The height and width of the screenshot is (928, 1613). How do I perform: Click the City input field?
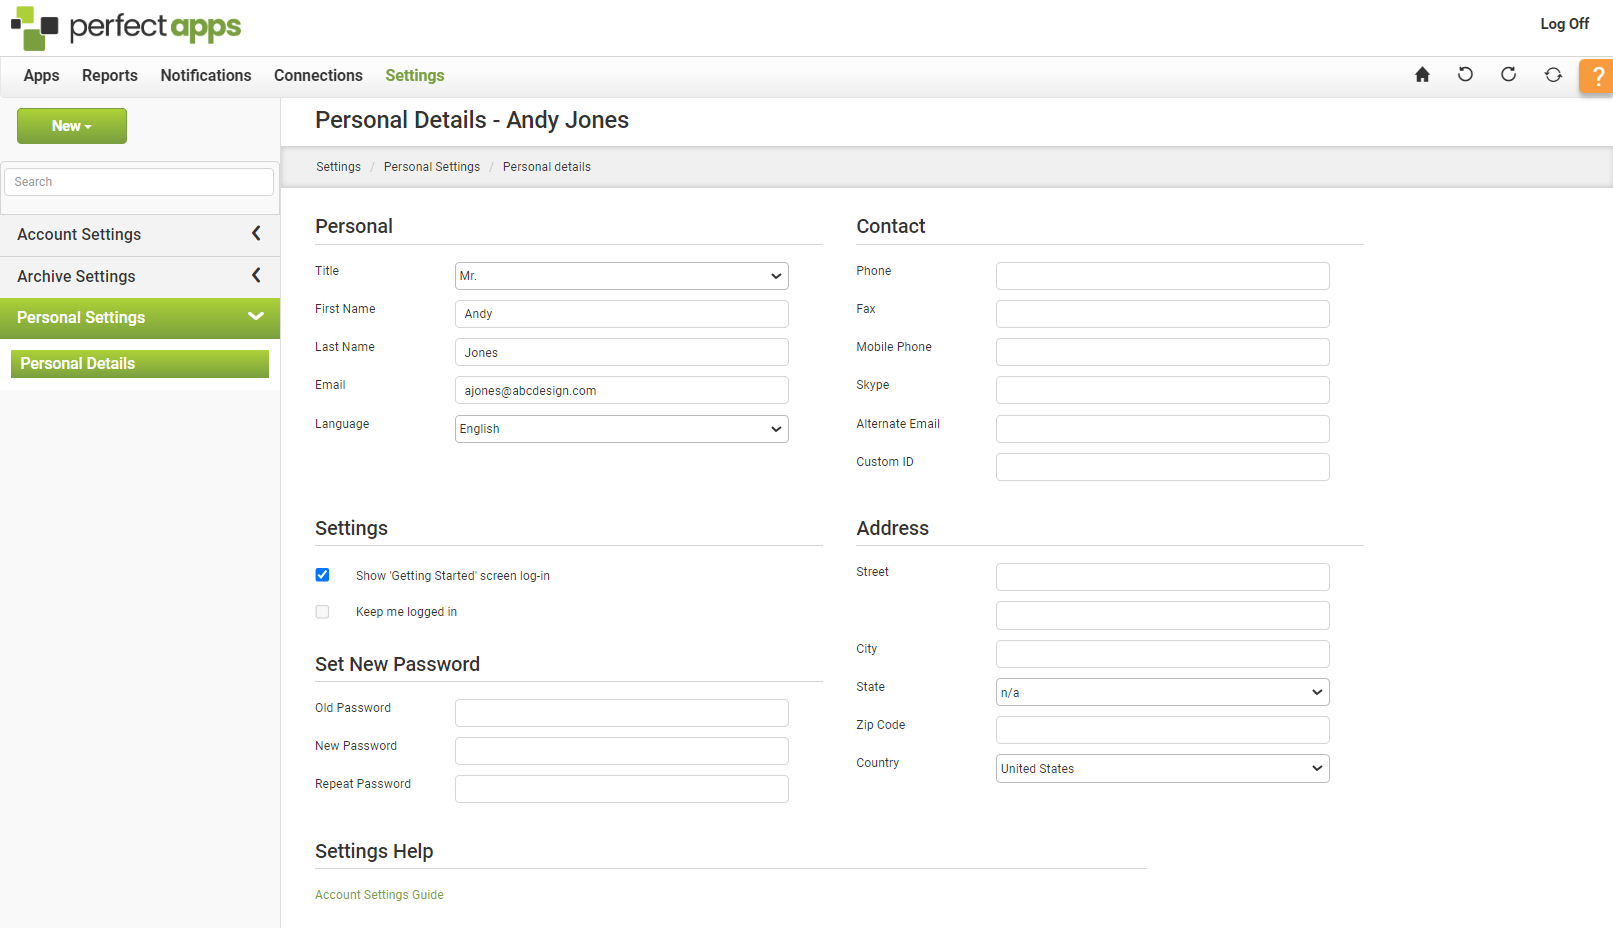coord(1163,654)
